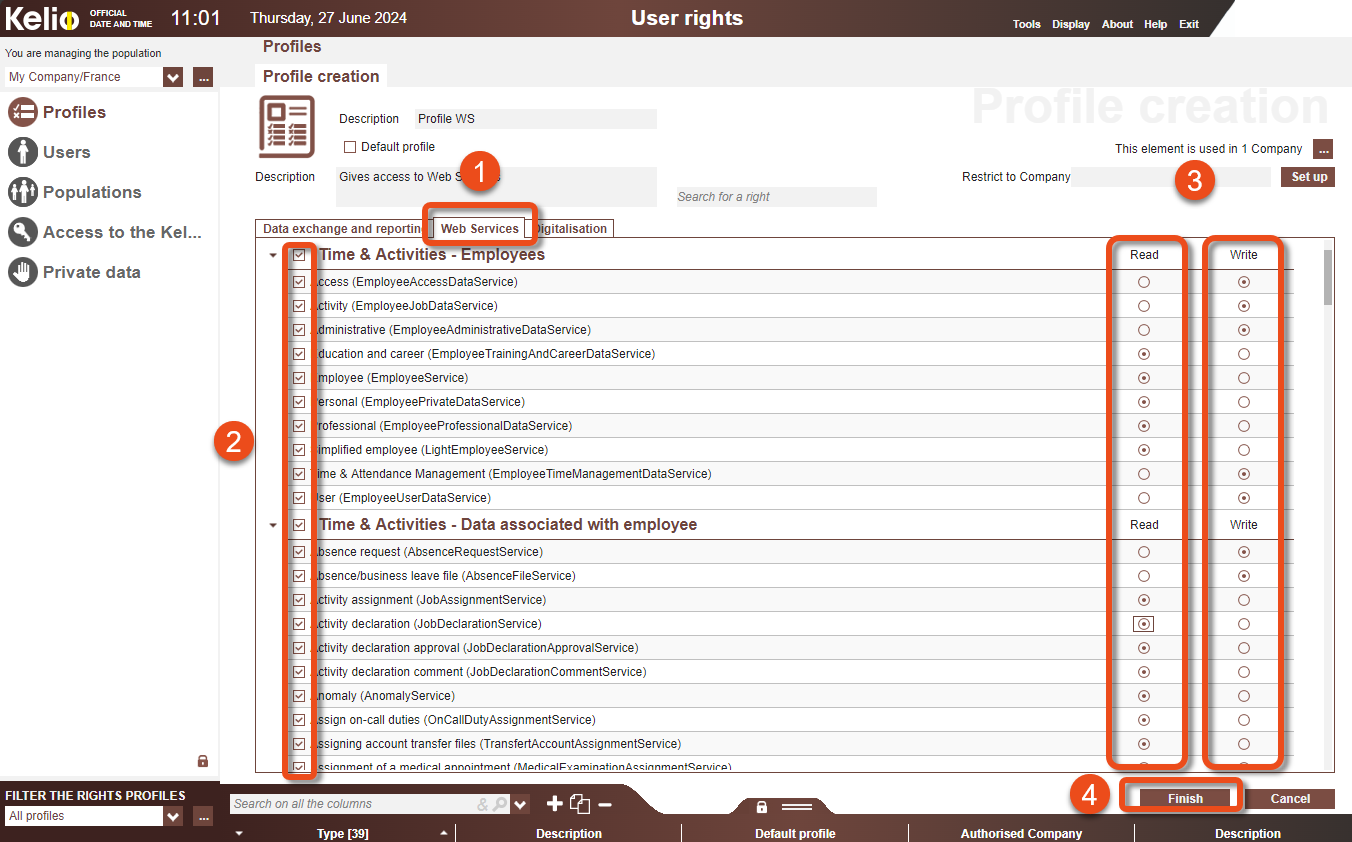This screenshot has height=842, width=1352.
Task: Click the EmployeeProfessionalDataService row text
Action: (x=443, y=426)
